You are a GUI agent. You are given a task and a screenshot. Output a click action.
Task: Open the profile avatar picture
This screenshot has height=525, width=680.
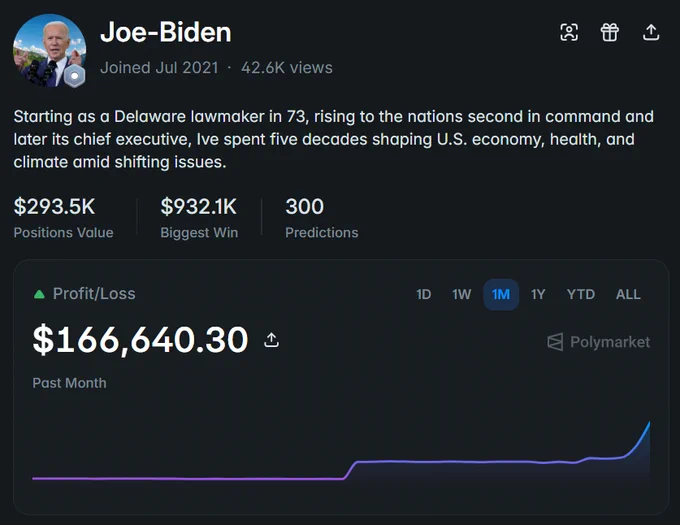pos(49,50)
